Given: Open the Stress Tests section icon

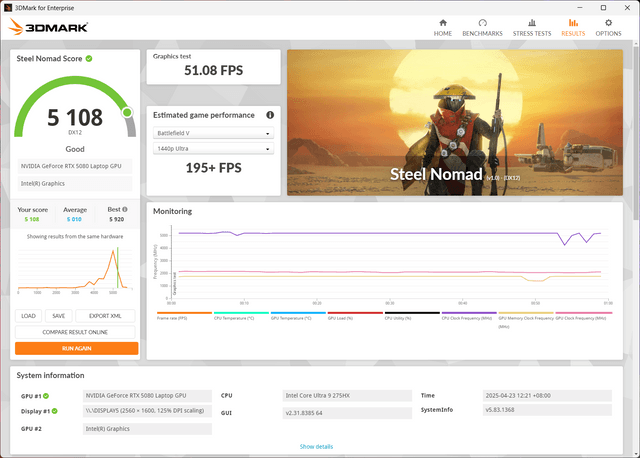Looking at the screenshot, I should pos(531,23).
